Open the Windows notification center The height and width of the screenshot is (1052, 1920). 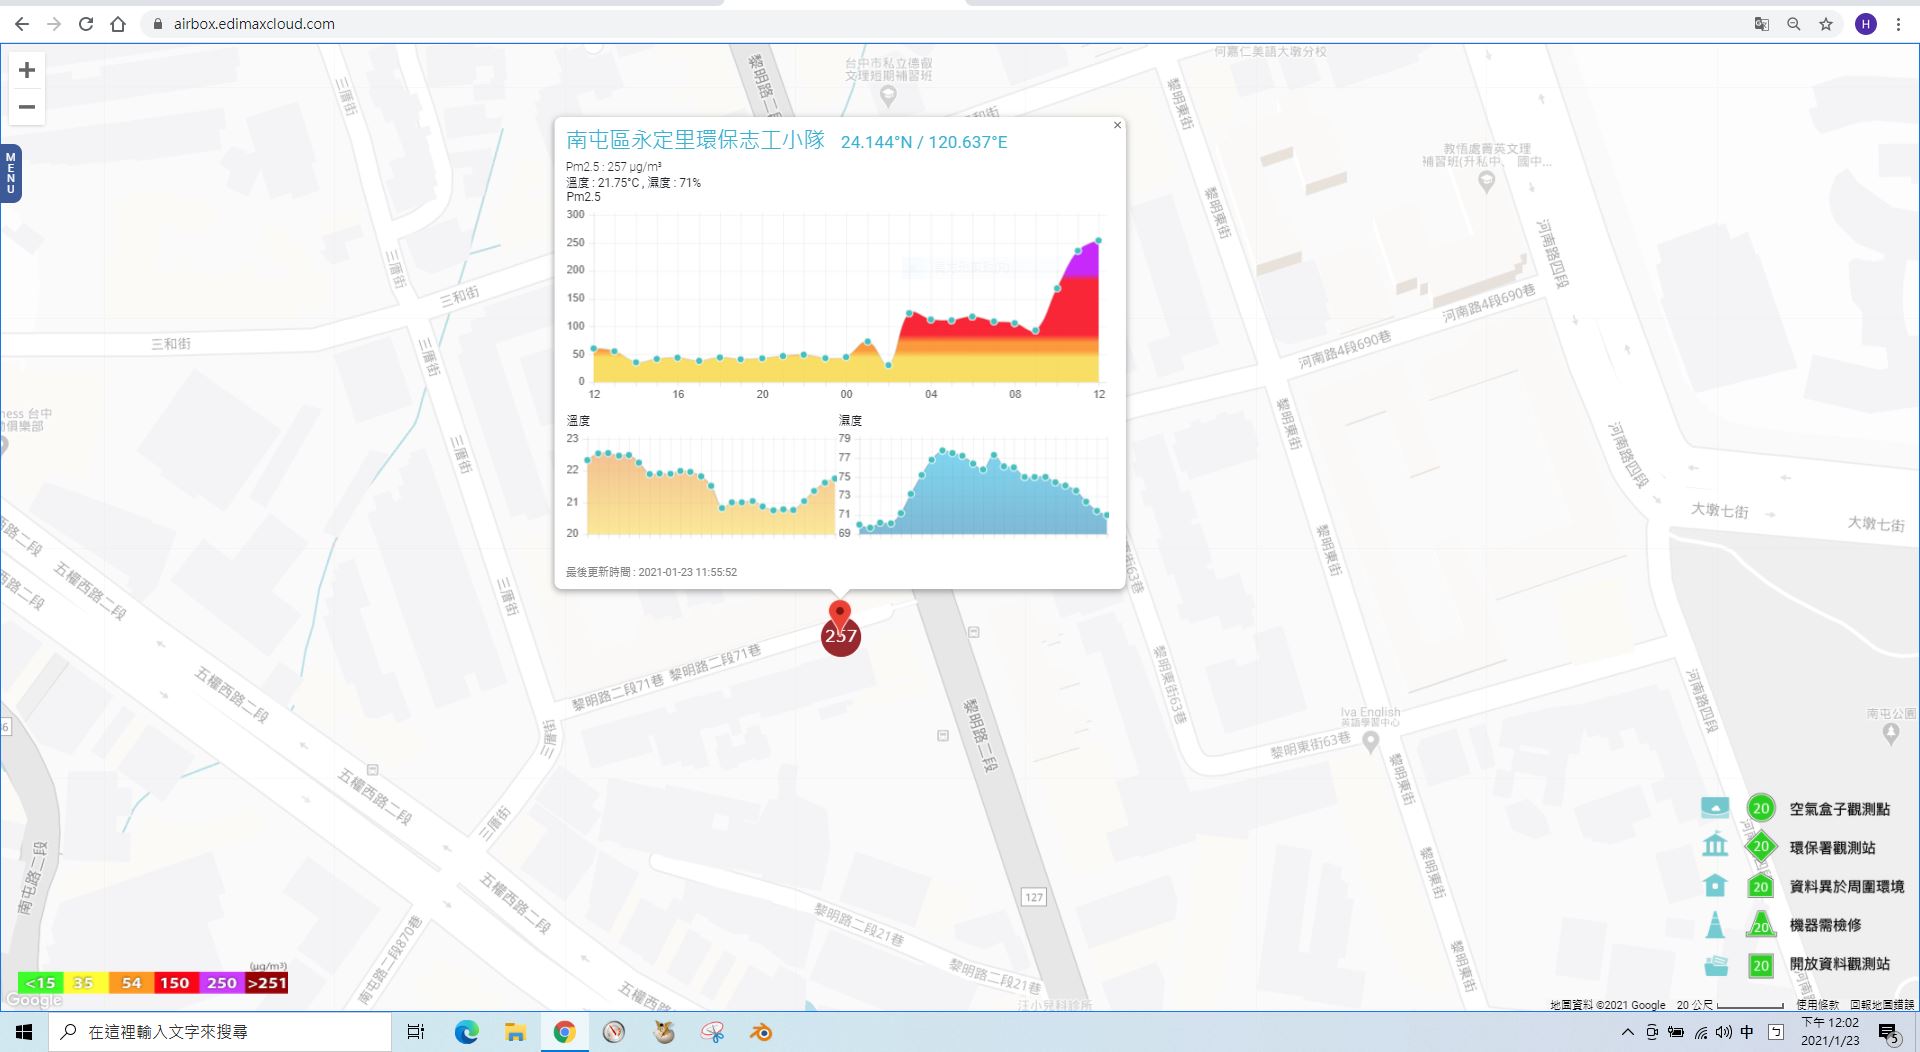coord(1888,1032)
